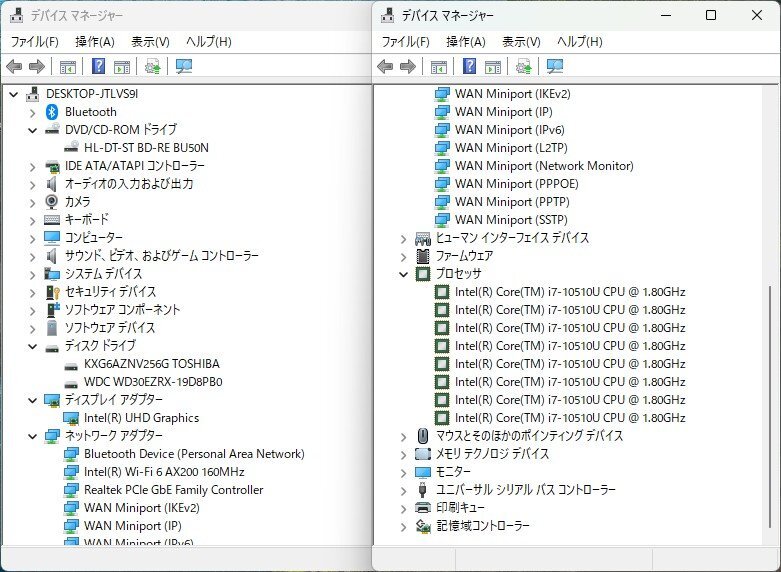
Task: Expand the システム デバイス category
Action: 33,275
